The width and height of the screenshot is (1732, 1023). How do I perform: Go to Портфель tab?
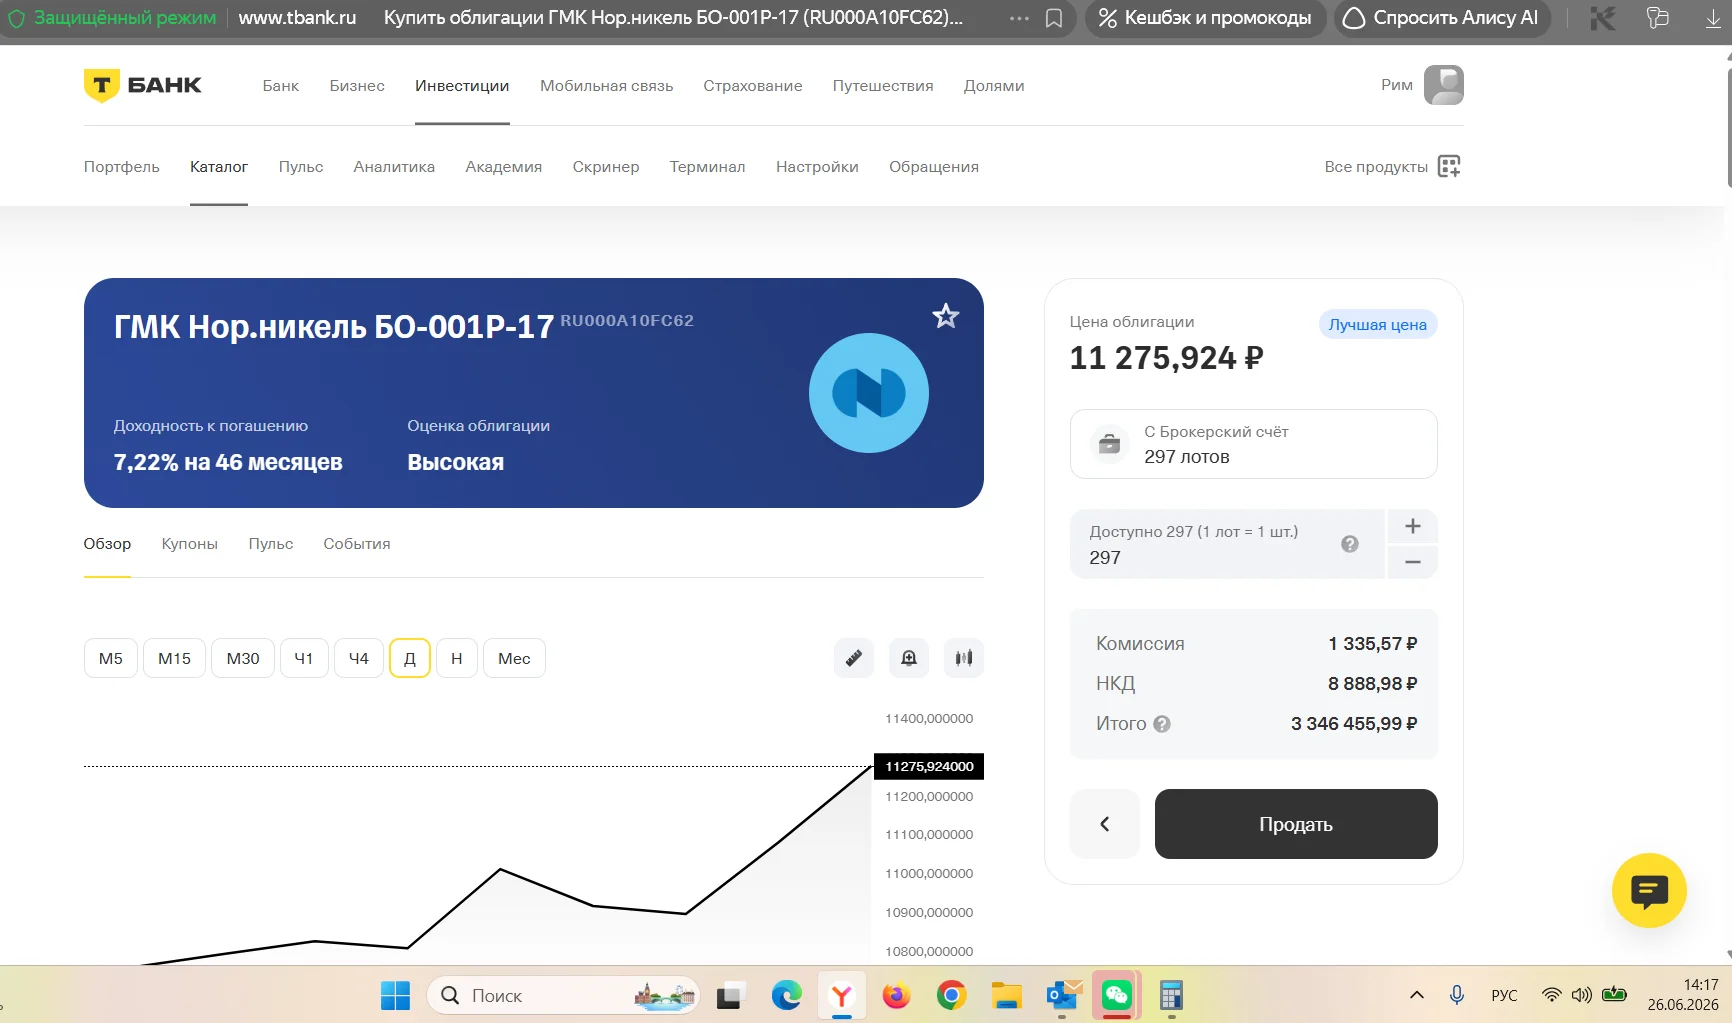[x=122, y=167]
